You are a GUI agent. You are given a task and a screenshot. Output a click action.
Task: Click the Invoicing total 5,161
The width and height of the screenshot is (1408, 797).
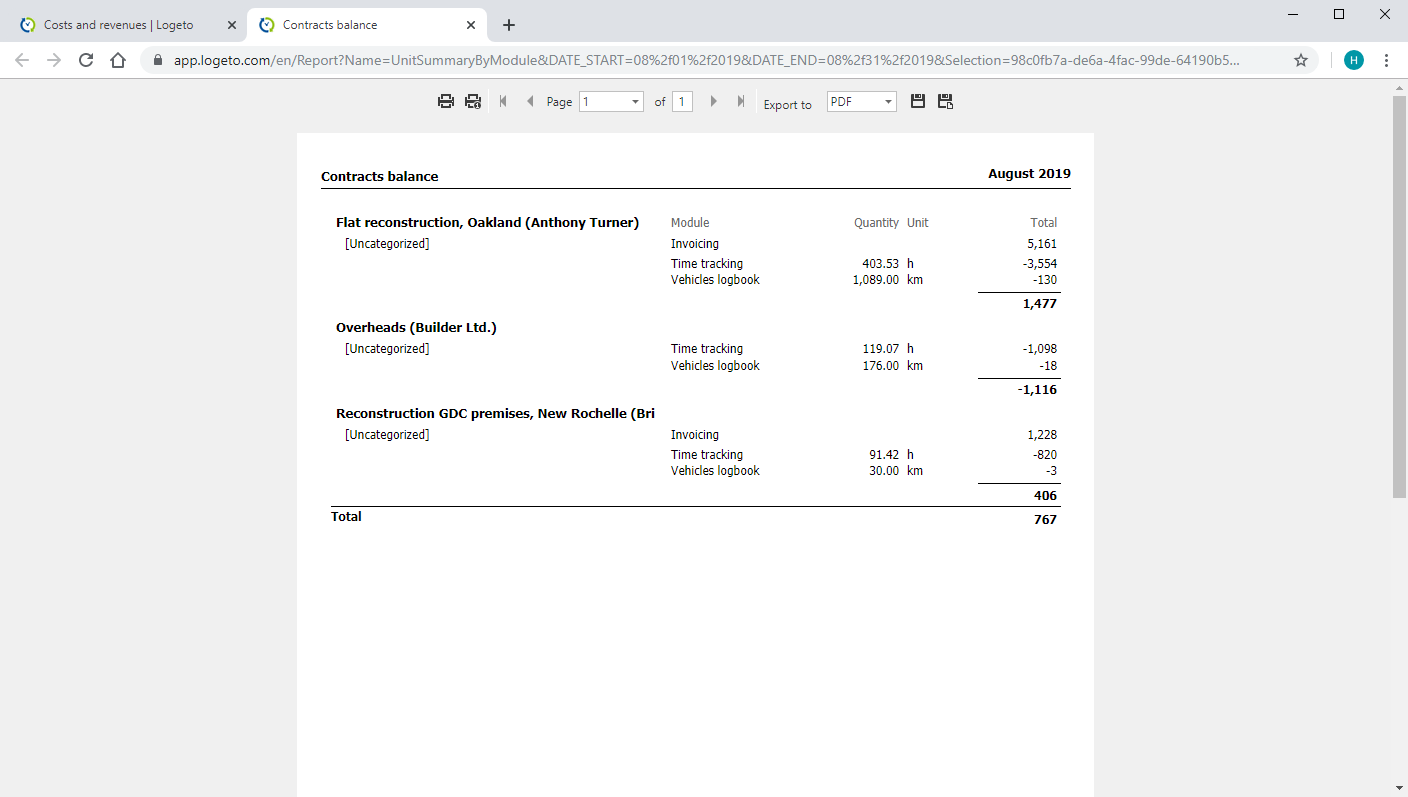pos(1042,243)
